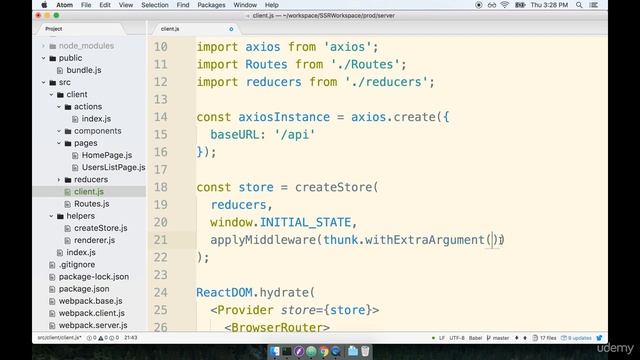Open the Edit menu

pos(105,5)
